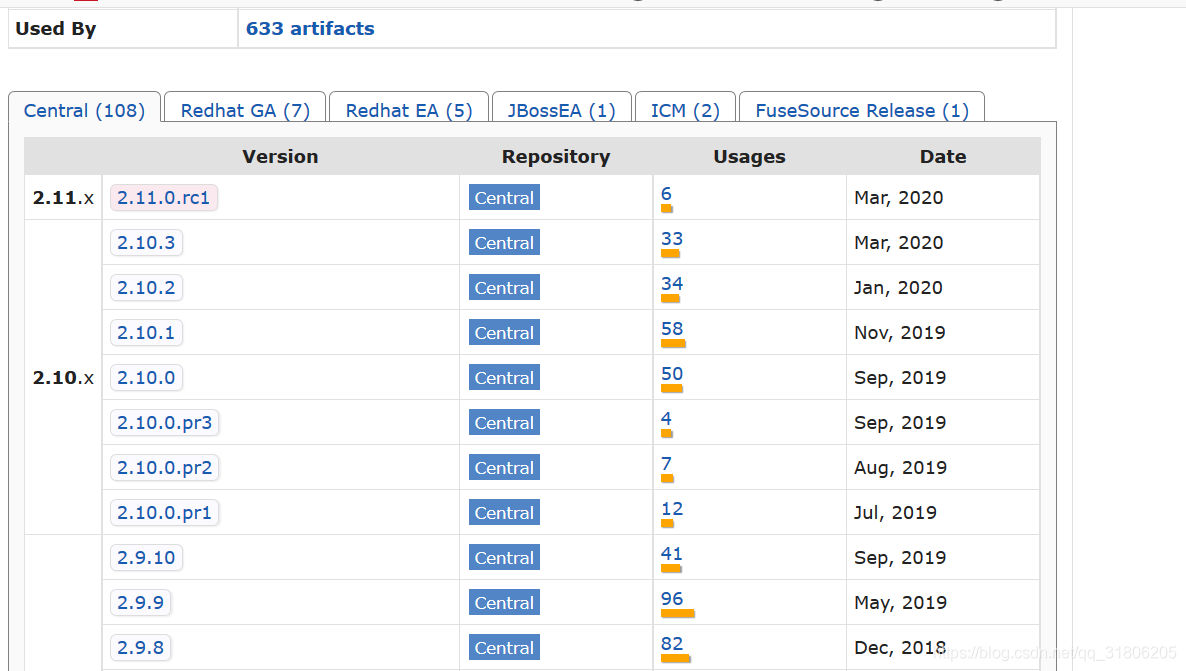
Task: Click Central badge in 2.10.3 row
Action: pyautogui.click(x=505, y=243)
